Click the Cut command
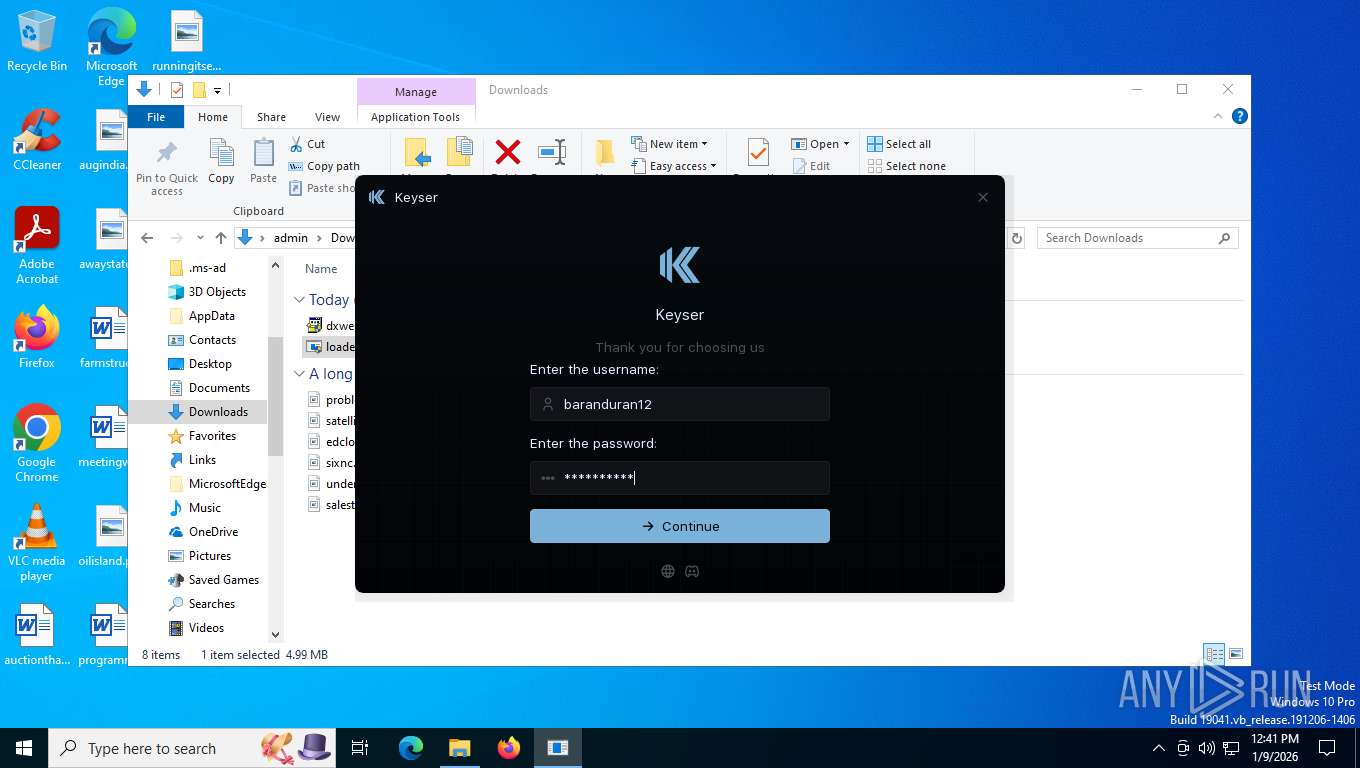Viewport: 1360px width, 768px height. click(x=308, y=144)
